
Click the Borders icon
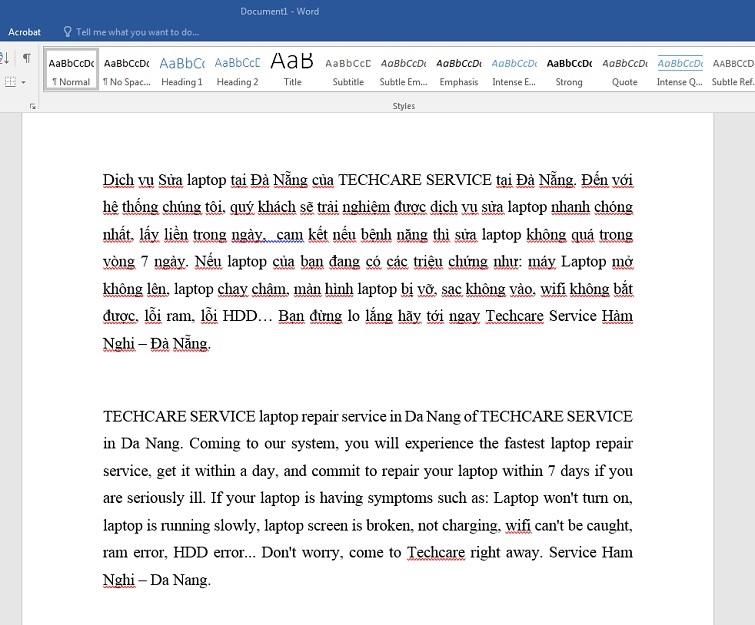[10, 82]
